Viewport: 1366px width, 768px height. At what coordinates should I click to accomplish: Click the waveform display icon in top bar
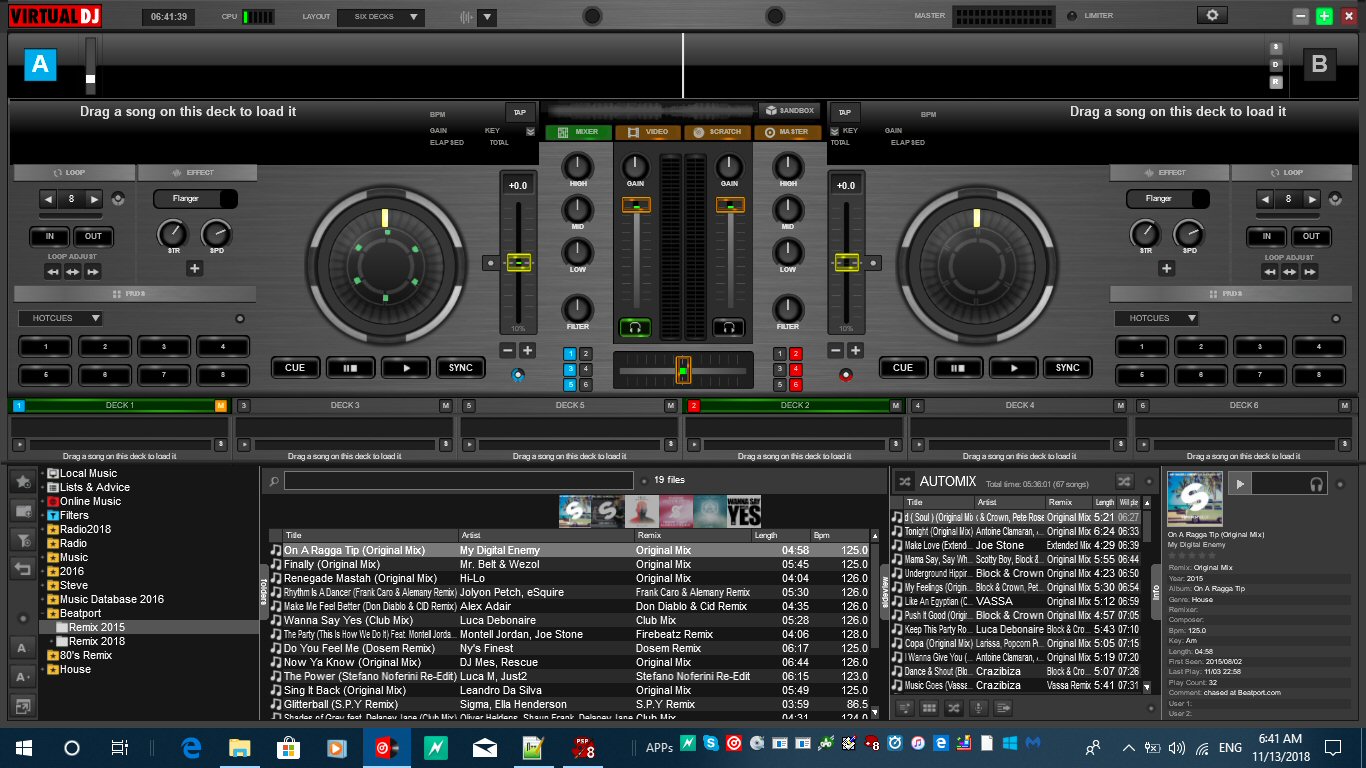pyautogui.click(x=466, y=17)
